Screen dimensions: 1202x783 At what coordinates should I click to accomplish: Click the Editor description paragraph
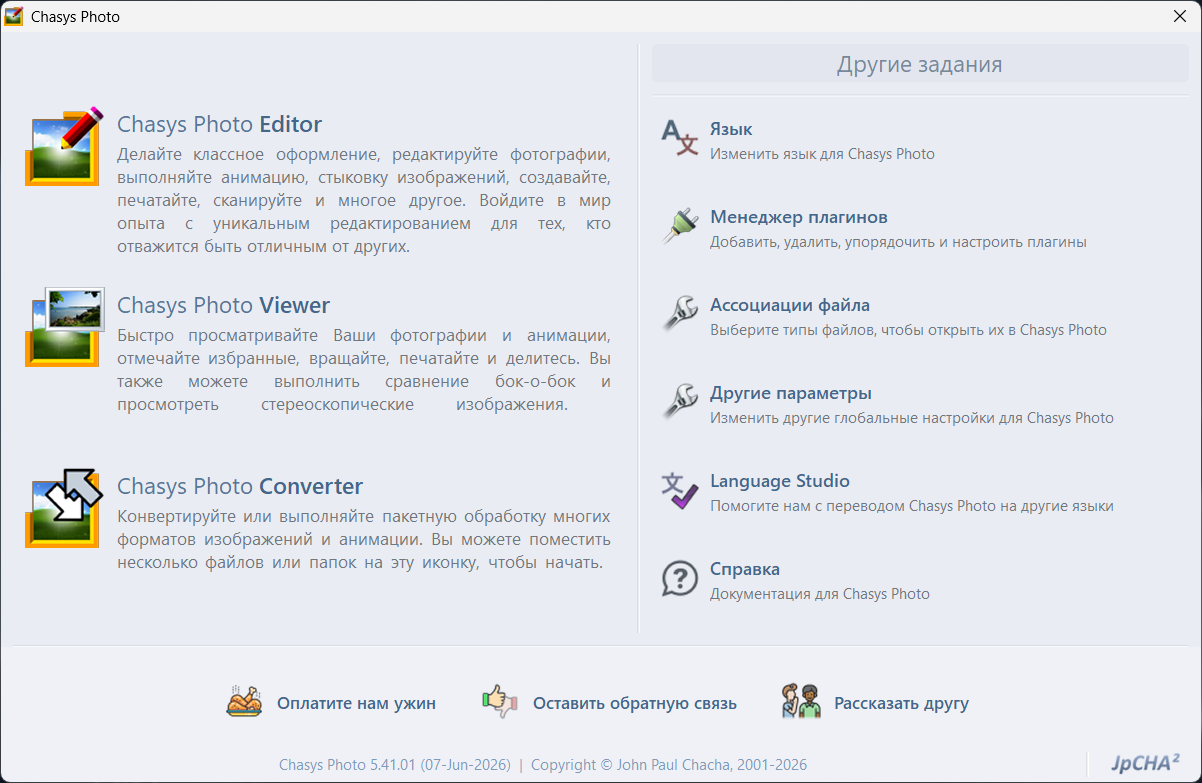[364, 200]
